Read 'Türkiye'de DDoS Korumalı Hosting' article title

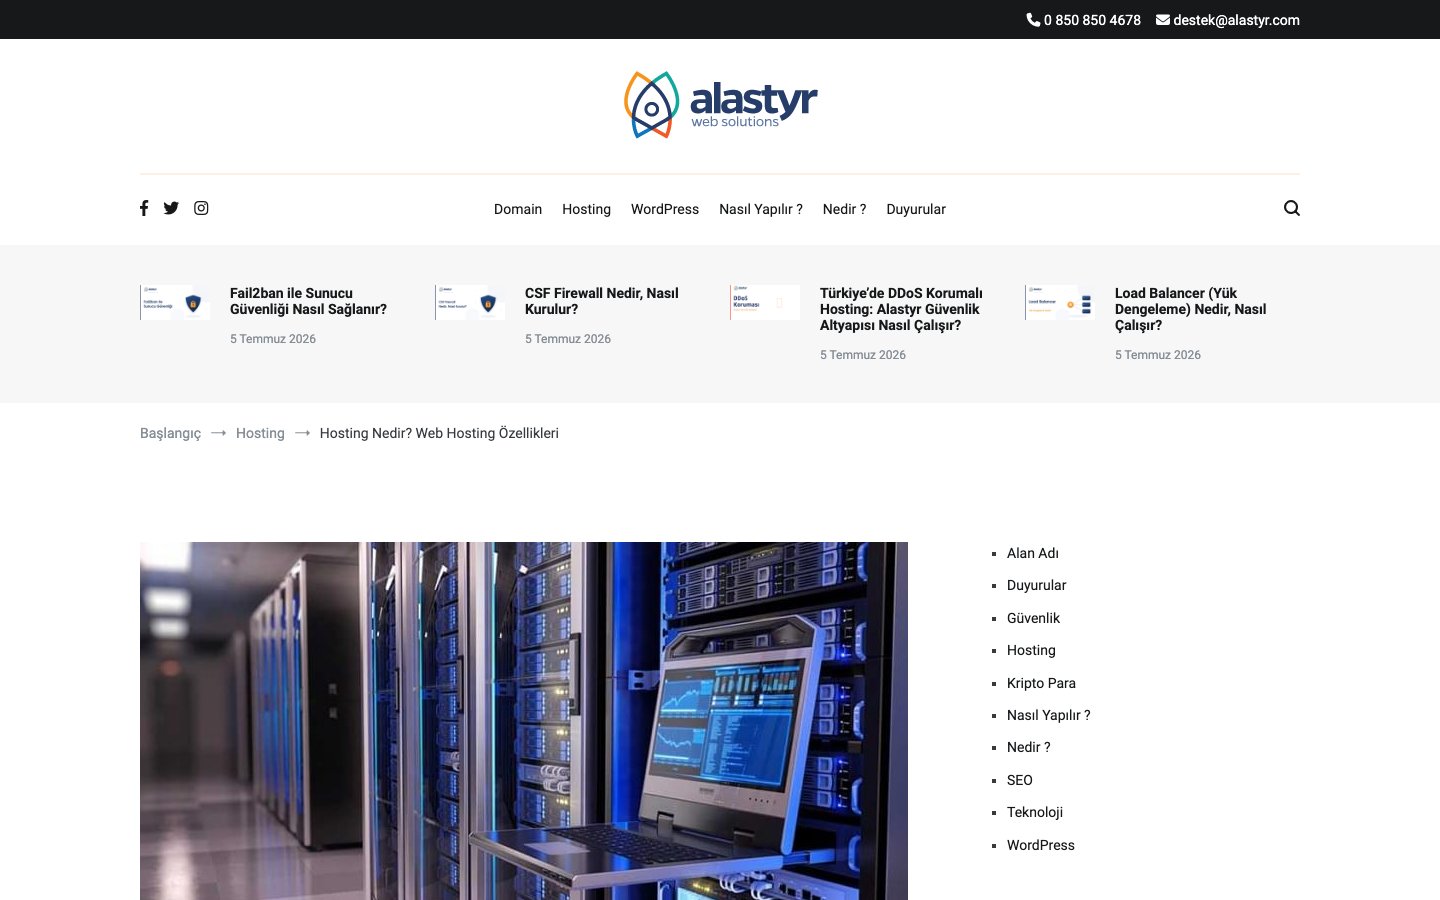click(x=901, y=309)
